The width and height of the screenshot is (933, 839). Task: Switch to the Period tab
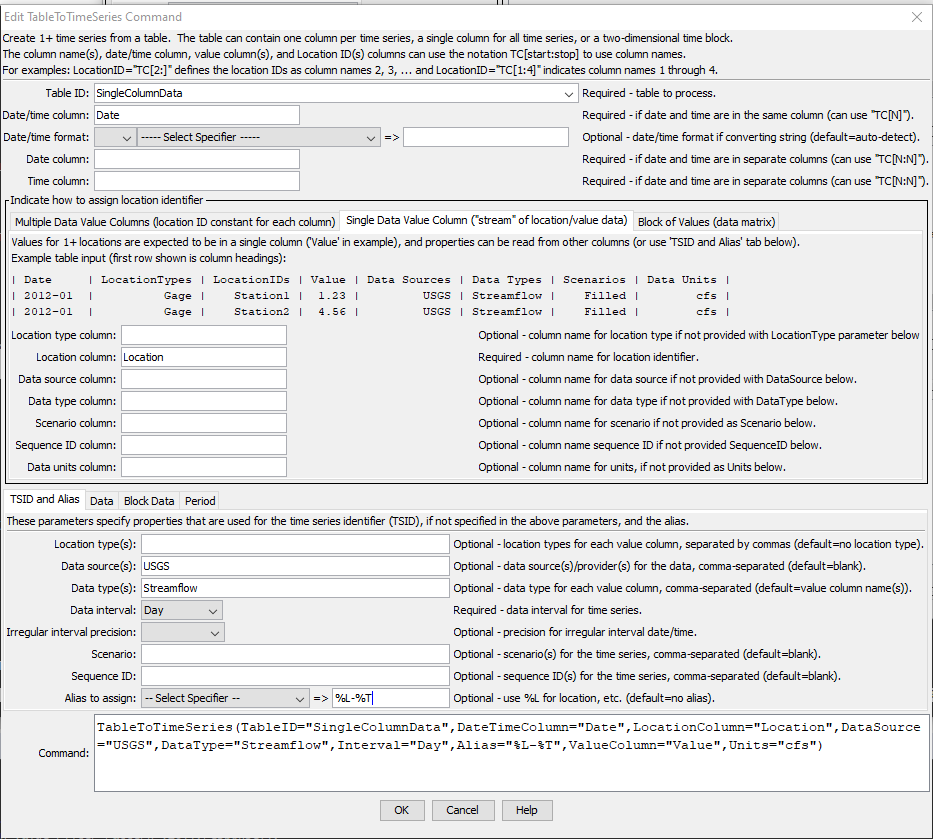click(200, 501)
